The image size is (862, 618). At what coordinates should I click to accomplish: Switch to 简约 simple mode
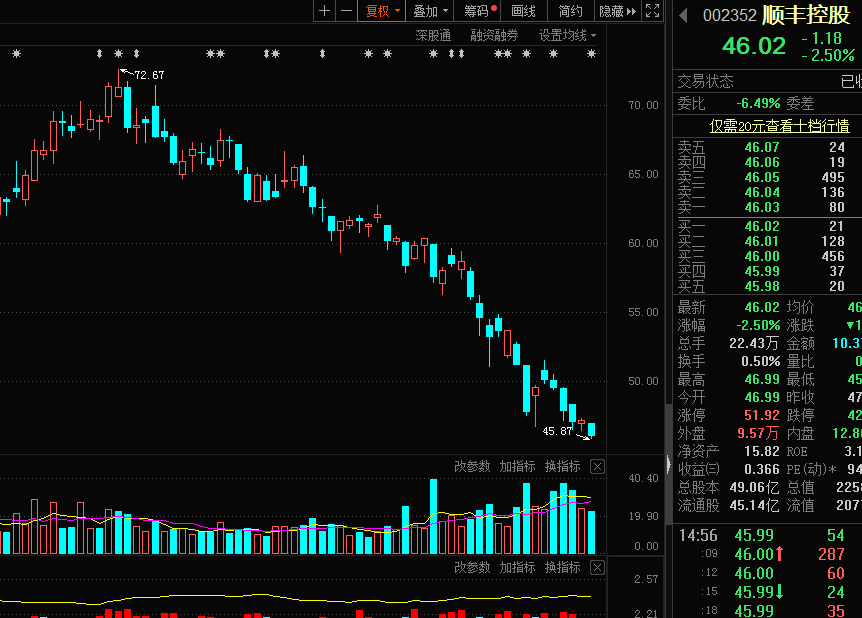coord(570,10)
